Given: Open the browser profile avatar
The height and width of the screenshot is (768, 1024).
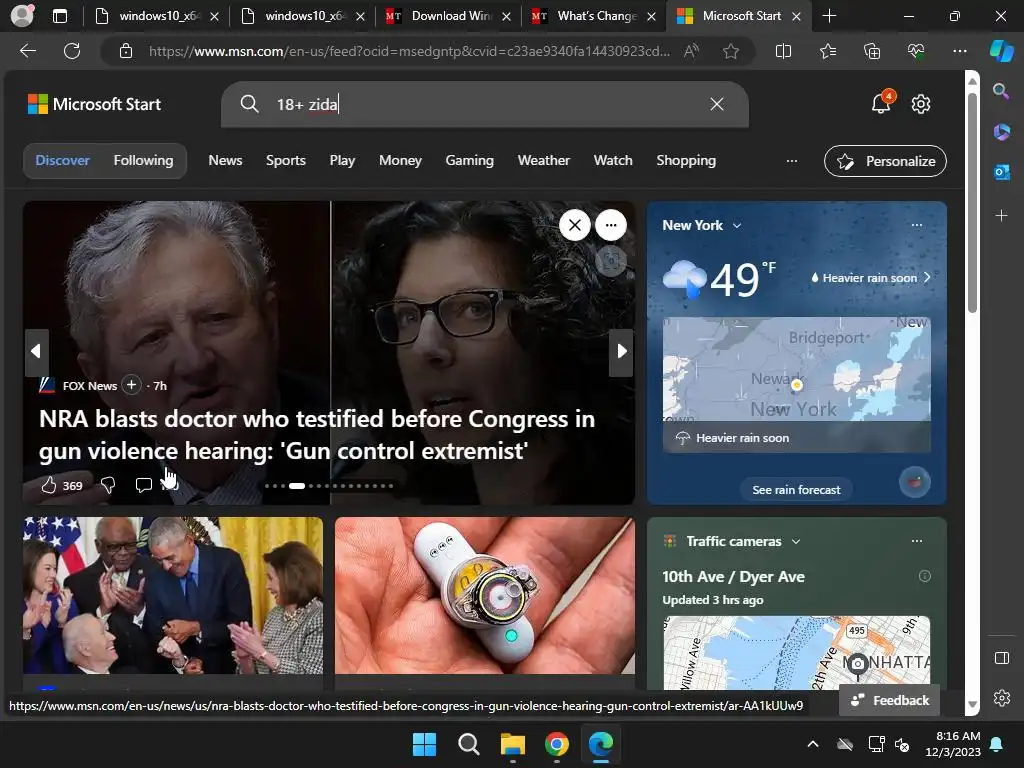Looking at the screenshot, I should click(22, 16).
